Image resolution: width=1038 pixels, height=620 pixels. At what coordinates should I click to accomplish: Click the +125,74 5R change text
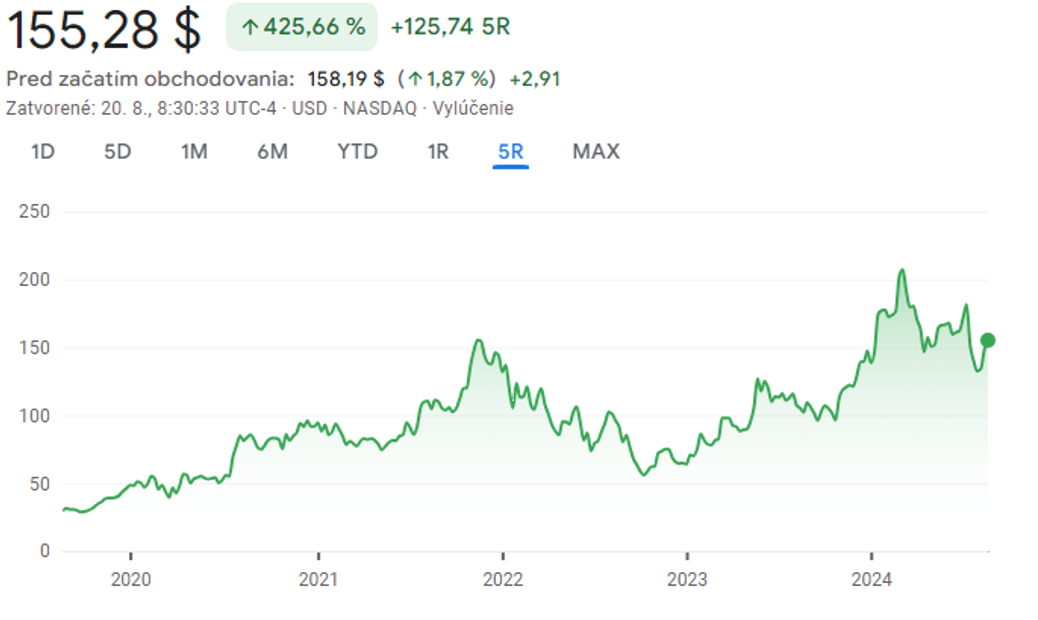450,27
